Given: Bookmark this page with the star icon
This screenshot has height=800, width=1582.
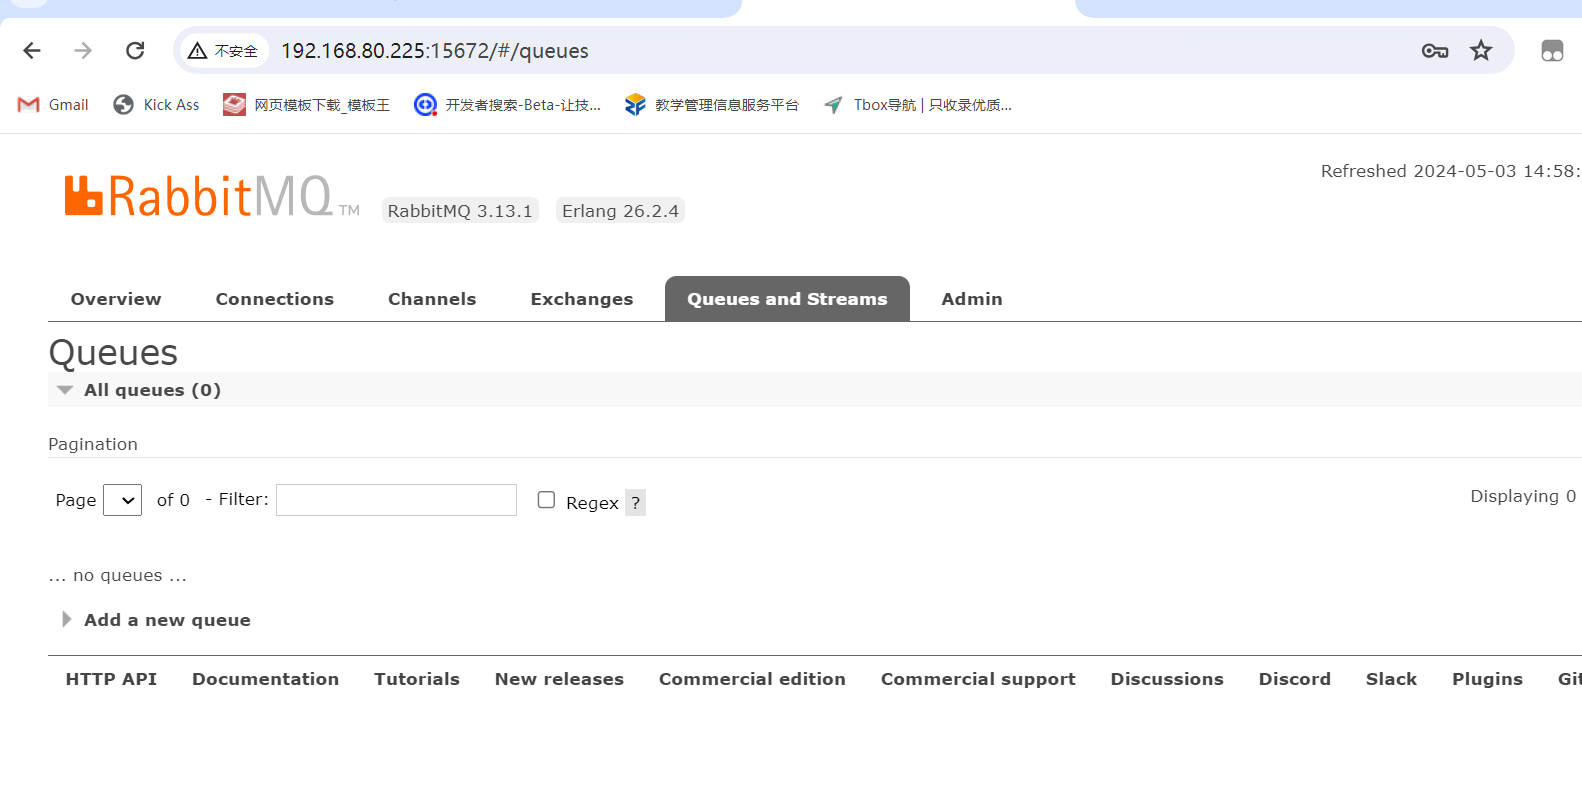Looking at the screenshot, I should [x=1481, y=51].
